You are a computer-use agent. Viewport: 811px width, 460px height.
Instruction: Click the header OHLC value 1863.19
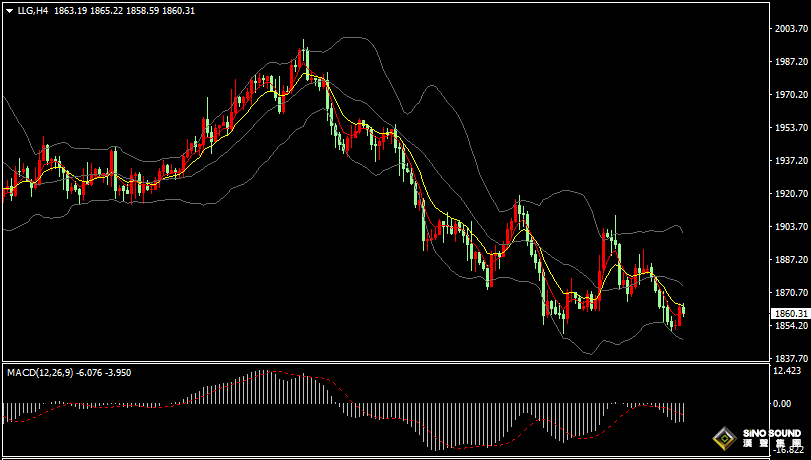[70, 10]
